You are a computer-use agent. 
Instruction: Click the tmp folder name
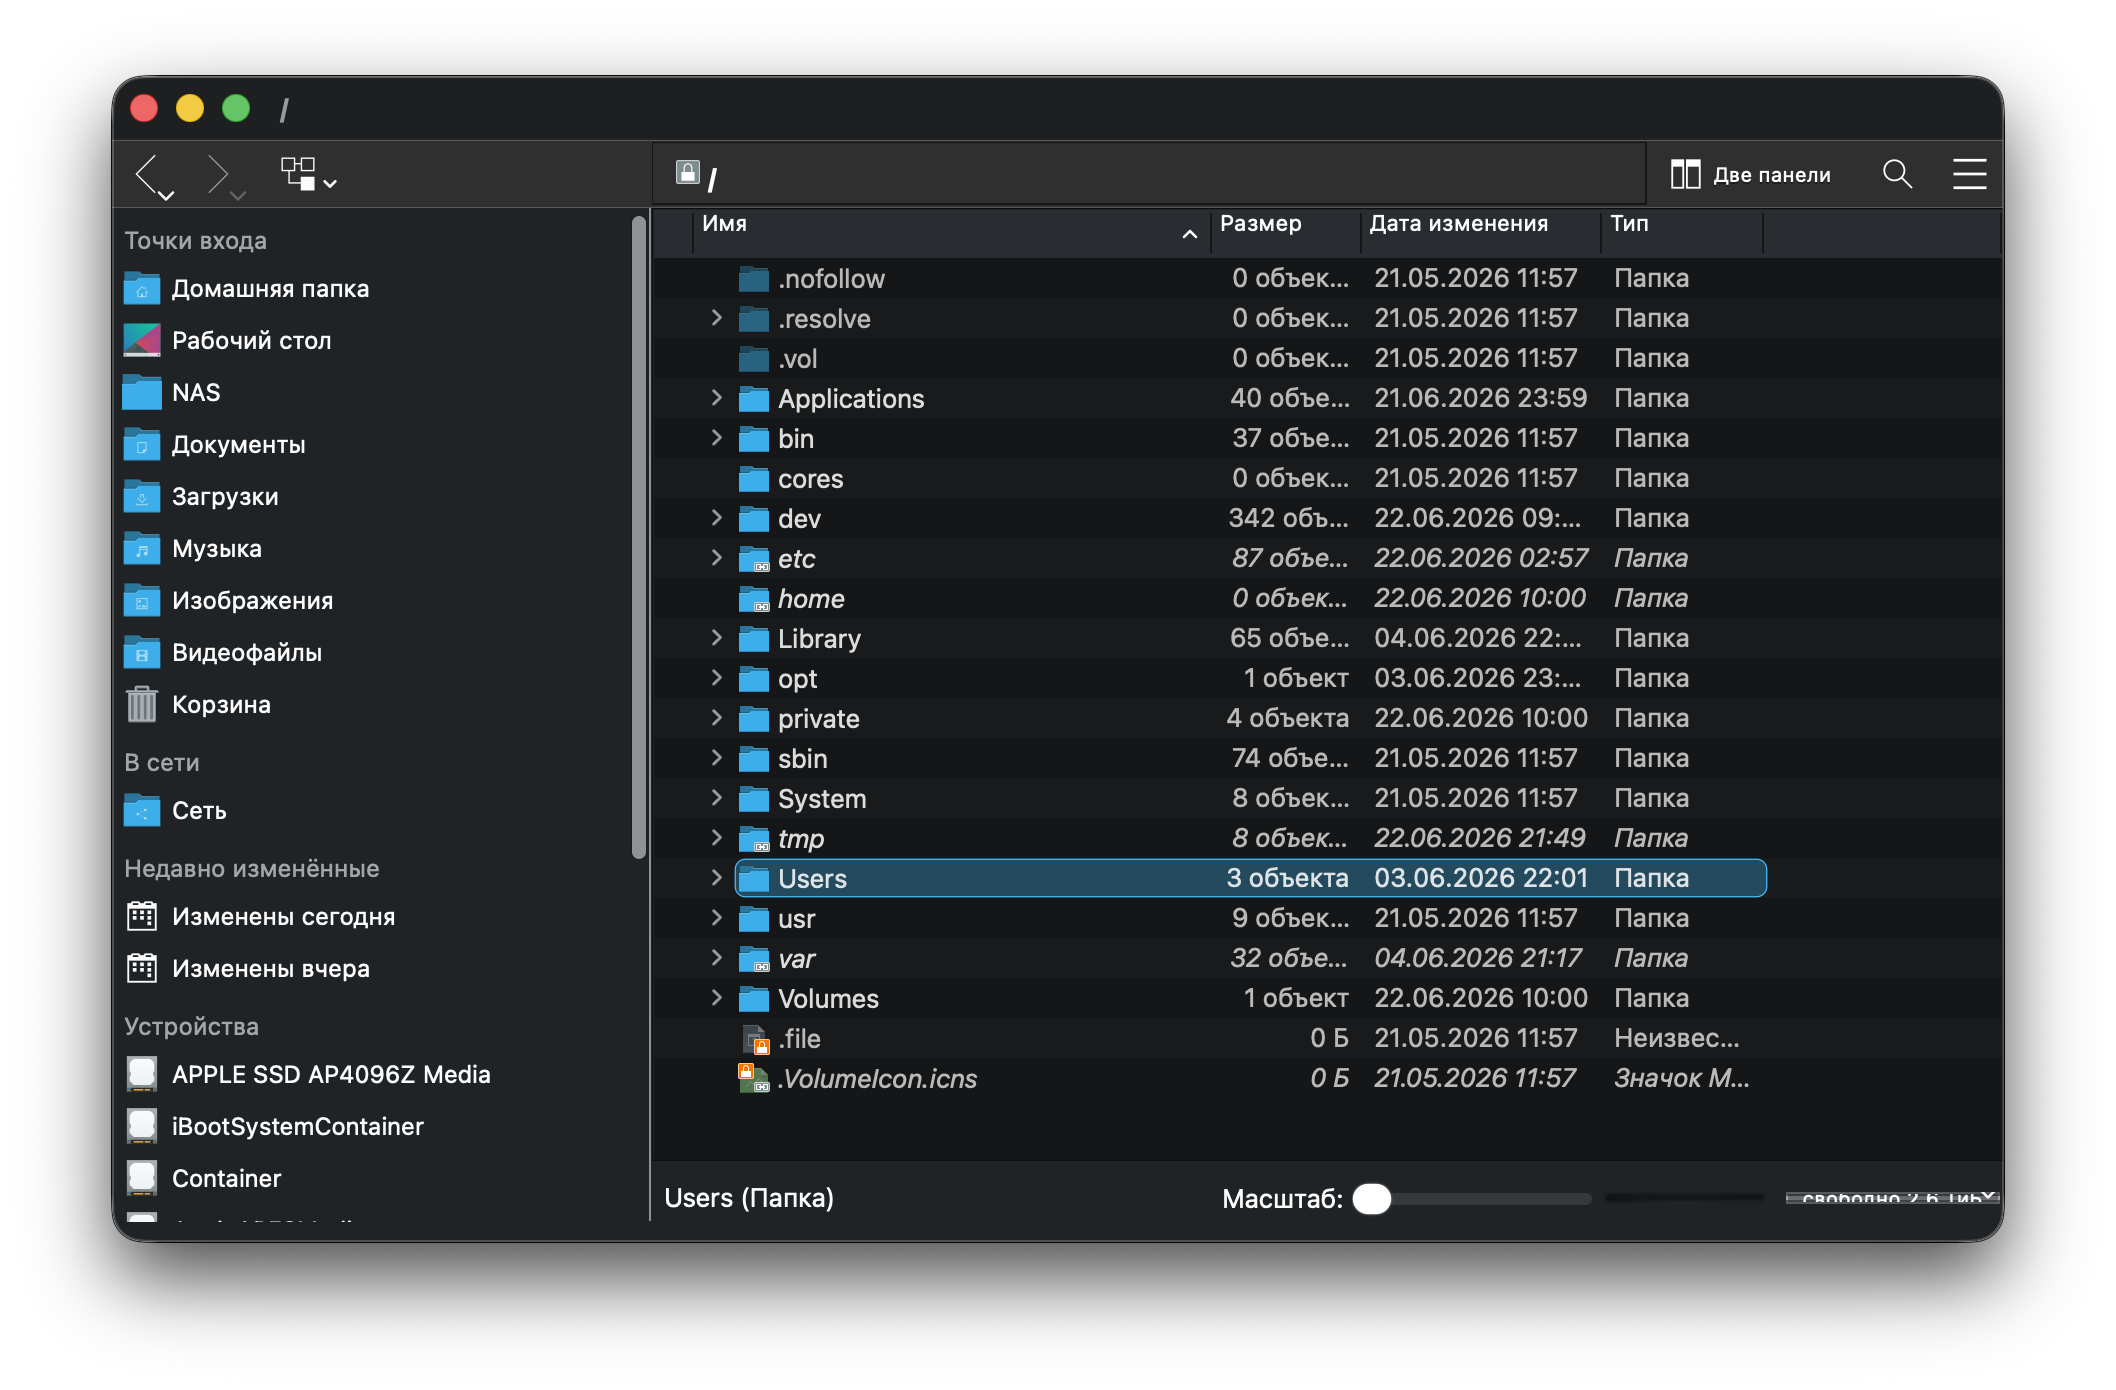800,839
